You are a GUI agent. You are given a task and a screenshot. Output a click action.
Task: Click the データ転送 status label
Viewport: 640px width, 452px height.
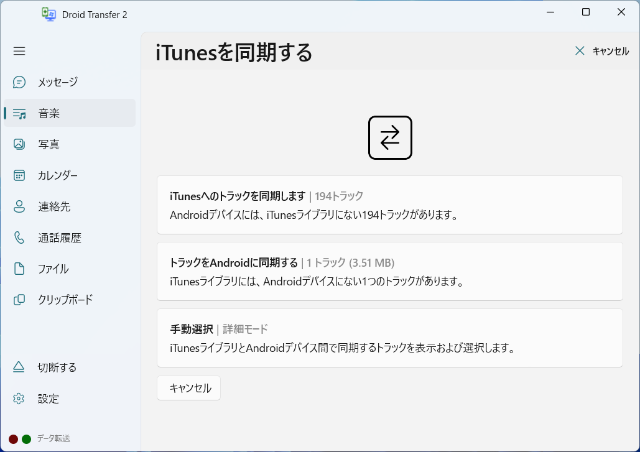[x=53, y=439]
